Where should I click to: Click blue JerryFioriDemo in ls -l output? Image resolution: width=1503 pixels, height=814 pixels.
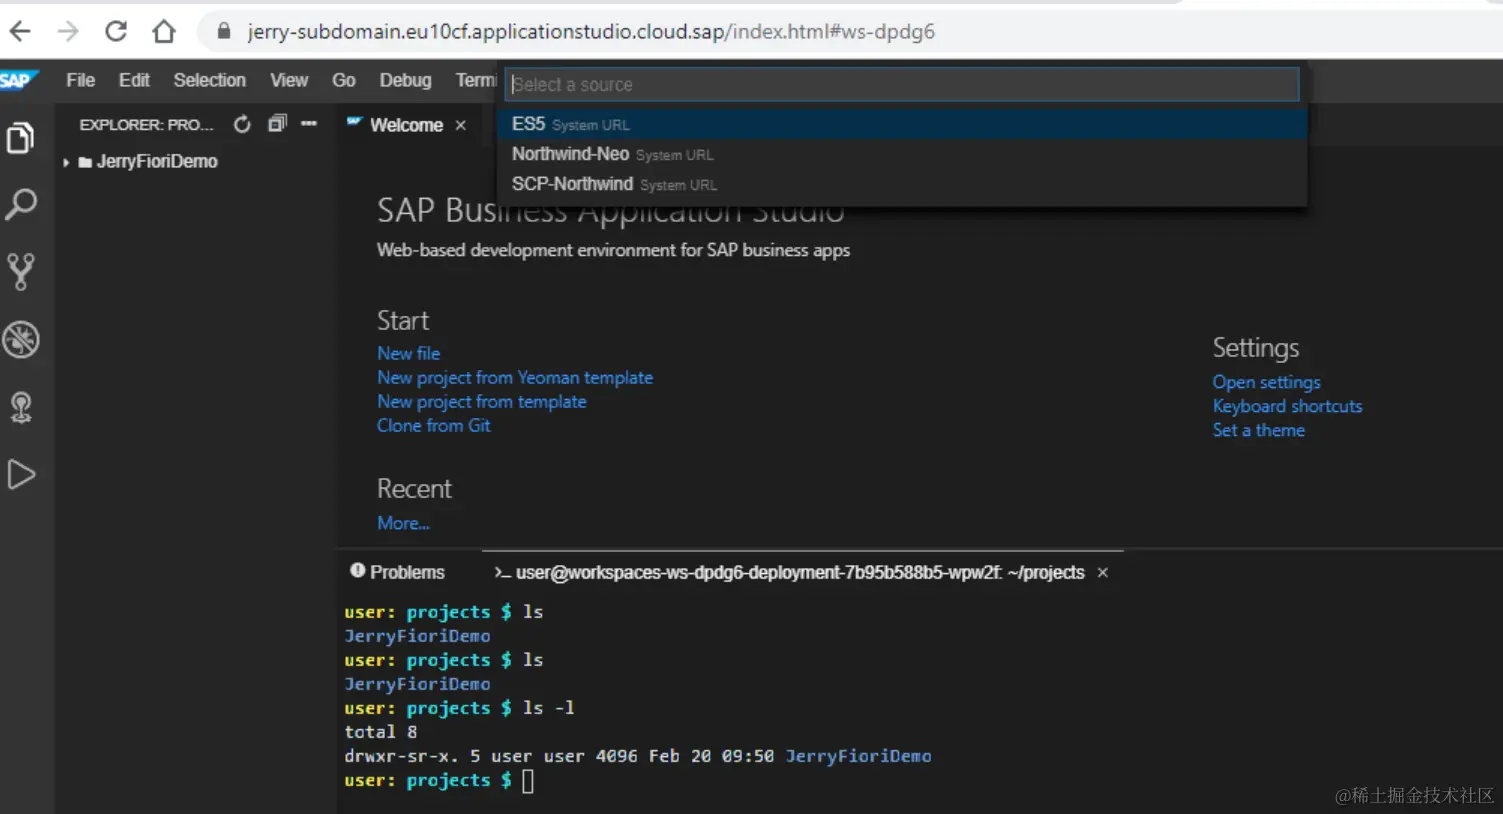coord(858,756)
